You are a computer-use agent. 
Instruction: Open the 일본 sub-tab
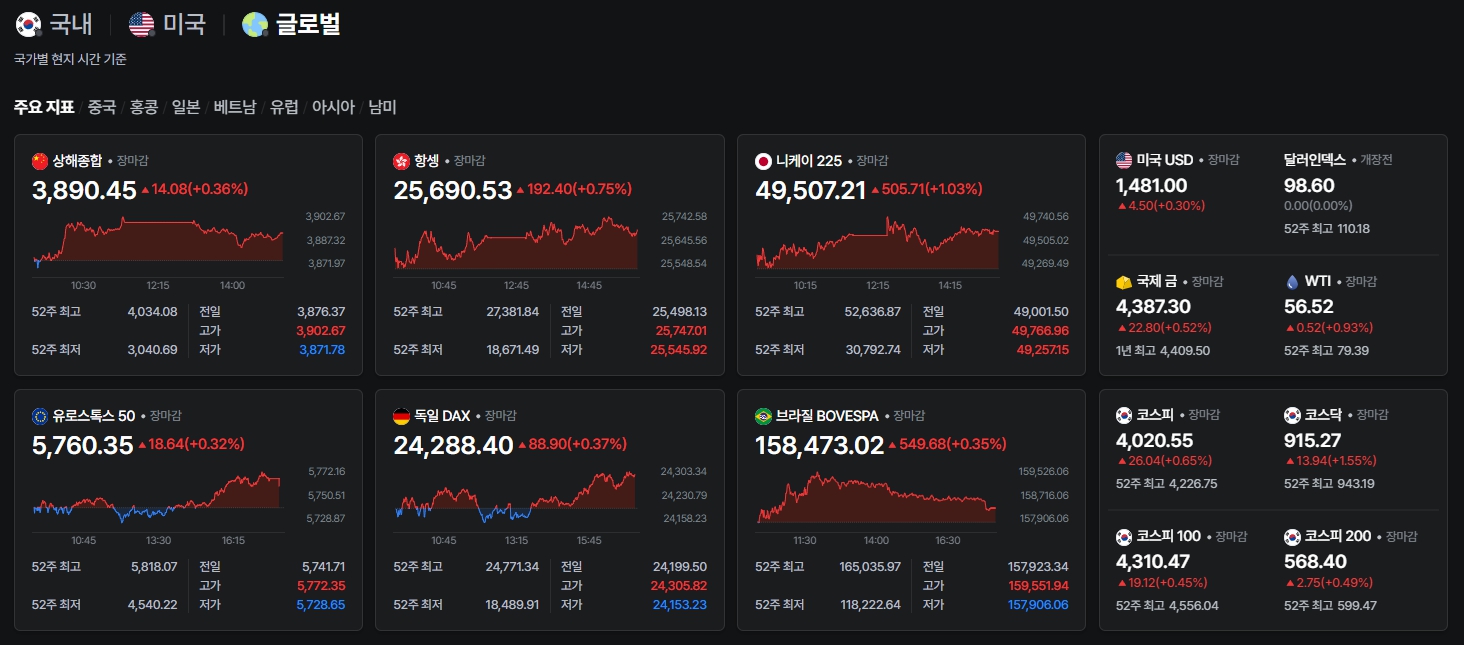(x=186, y=107)
